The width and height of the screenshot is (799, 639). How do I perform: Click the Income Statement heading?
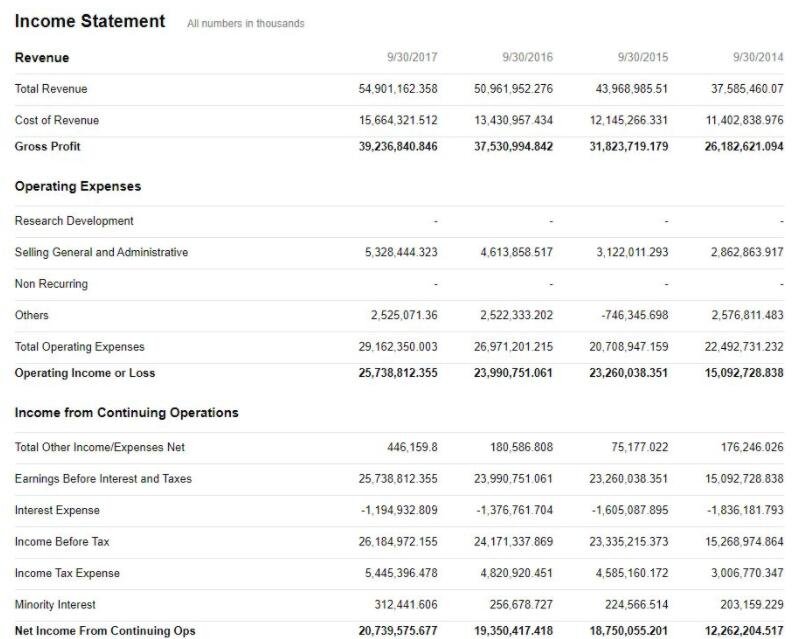click(90, 21)
